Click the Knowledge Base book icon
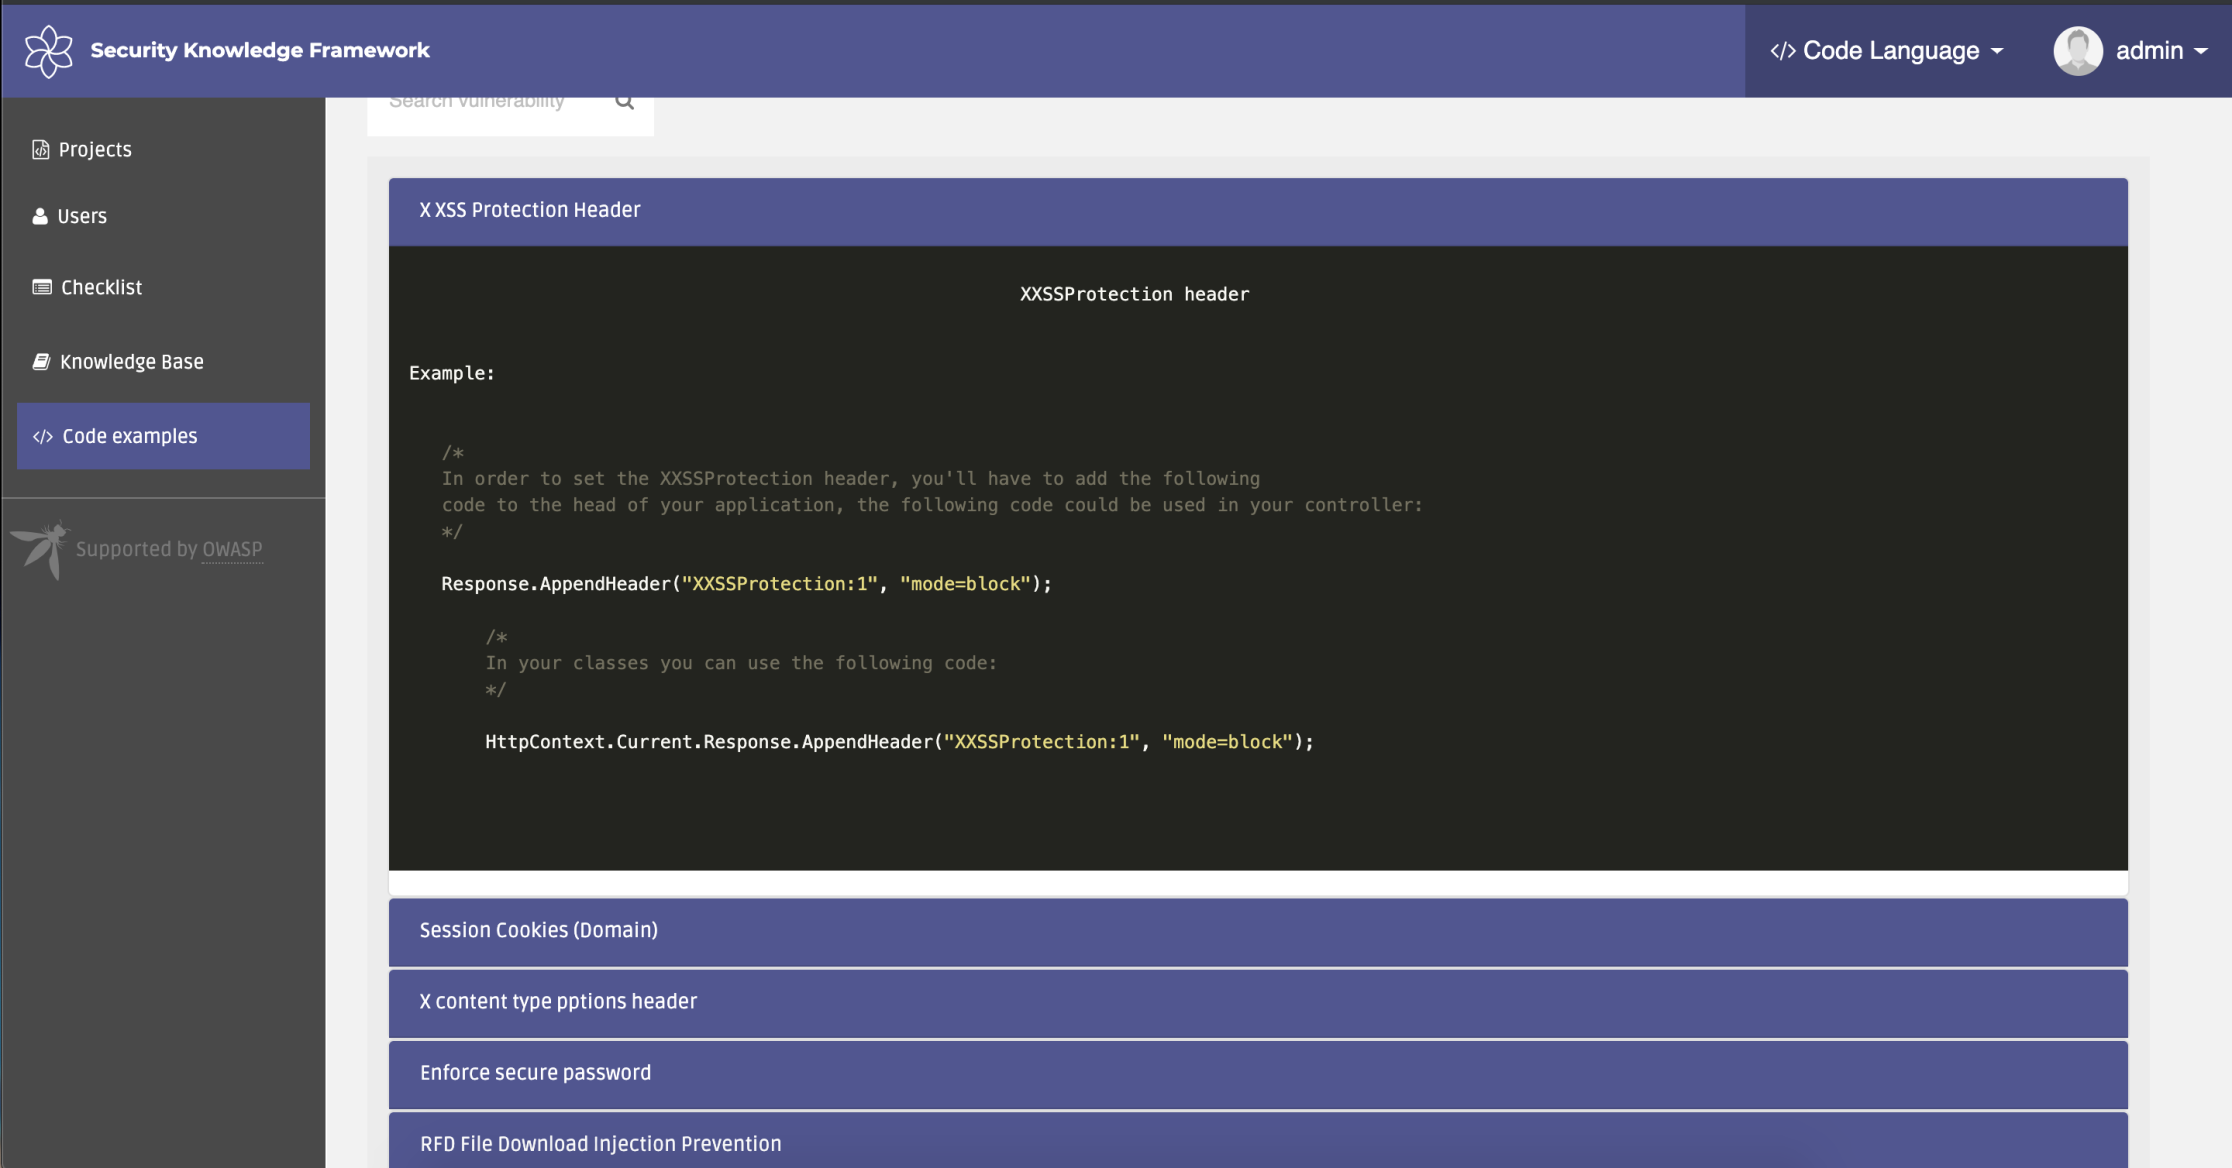Screen dimensions: 2232x1168 (x=41, y=362)
